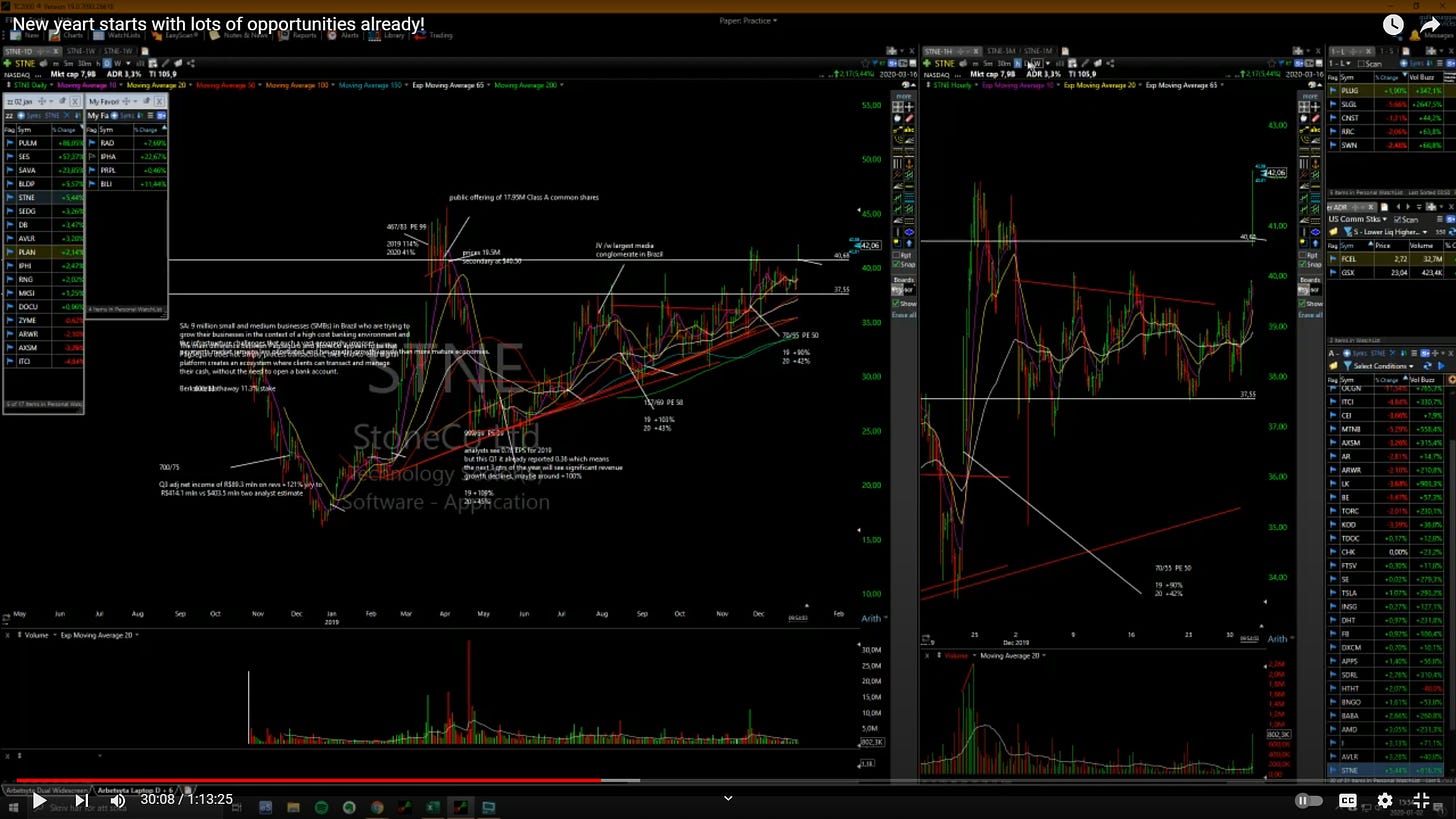Open Notes & News in toolbar
Viewport: 1456px width, 819px height.
pos(240,35)
